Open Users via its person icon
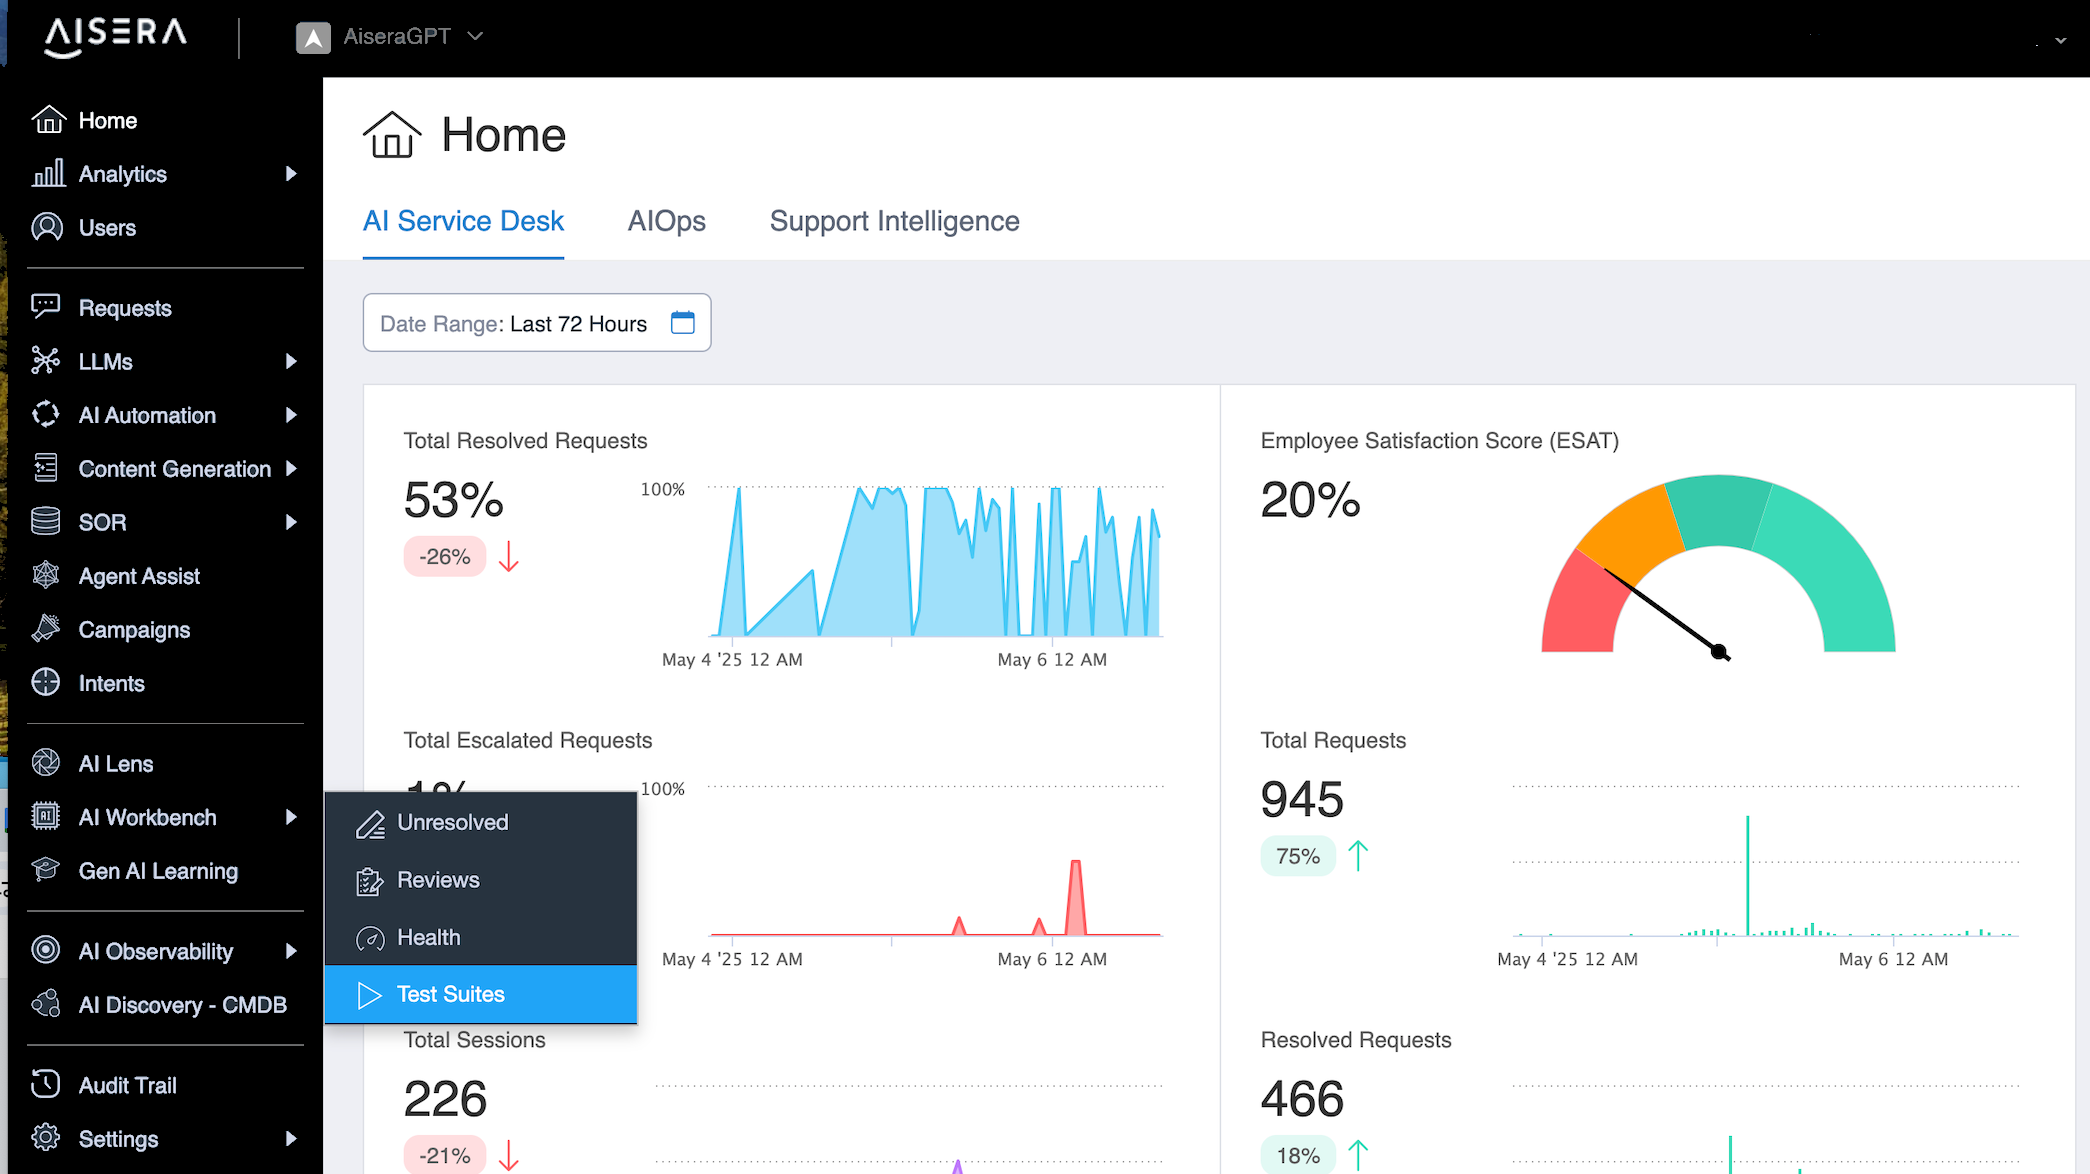The image size is (2090, 1174). point(47,227)
